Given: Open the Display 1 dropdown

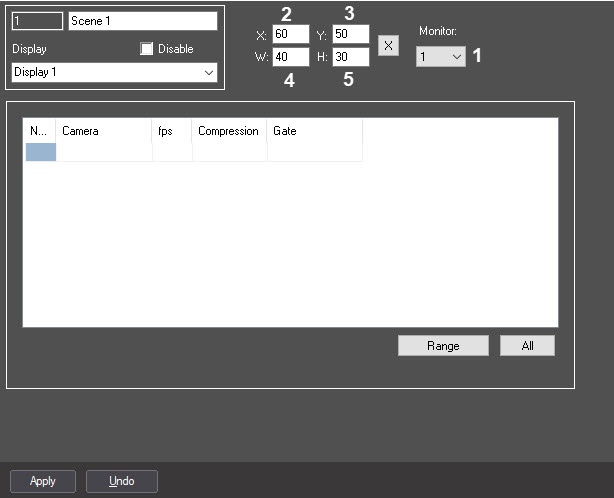Looking at the screenshot, I should (114, 72).
